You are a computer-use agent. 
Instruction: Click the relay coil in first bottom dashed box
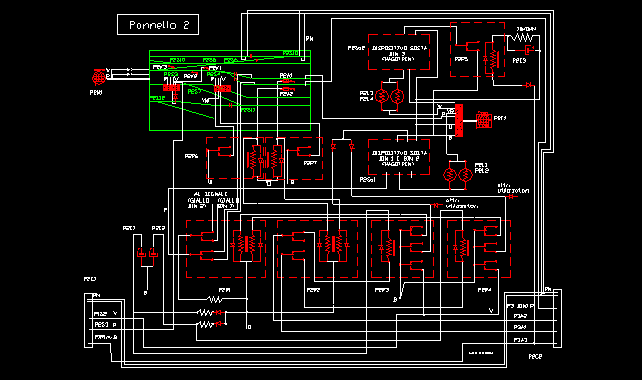click(246, 245)
